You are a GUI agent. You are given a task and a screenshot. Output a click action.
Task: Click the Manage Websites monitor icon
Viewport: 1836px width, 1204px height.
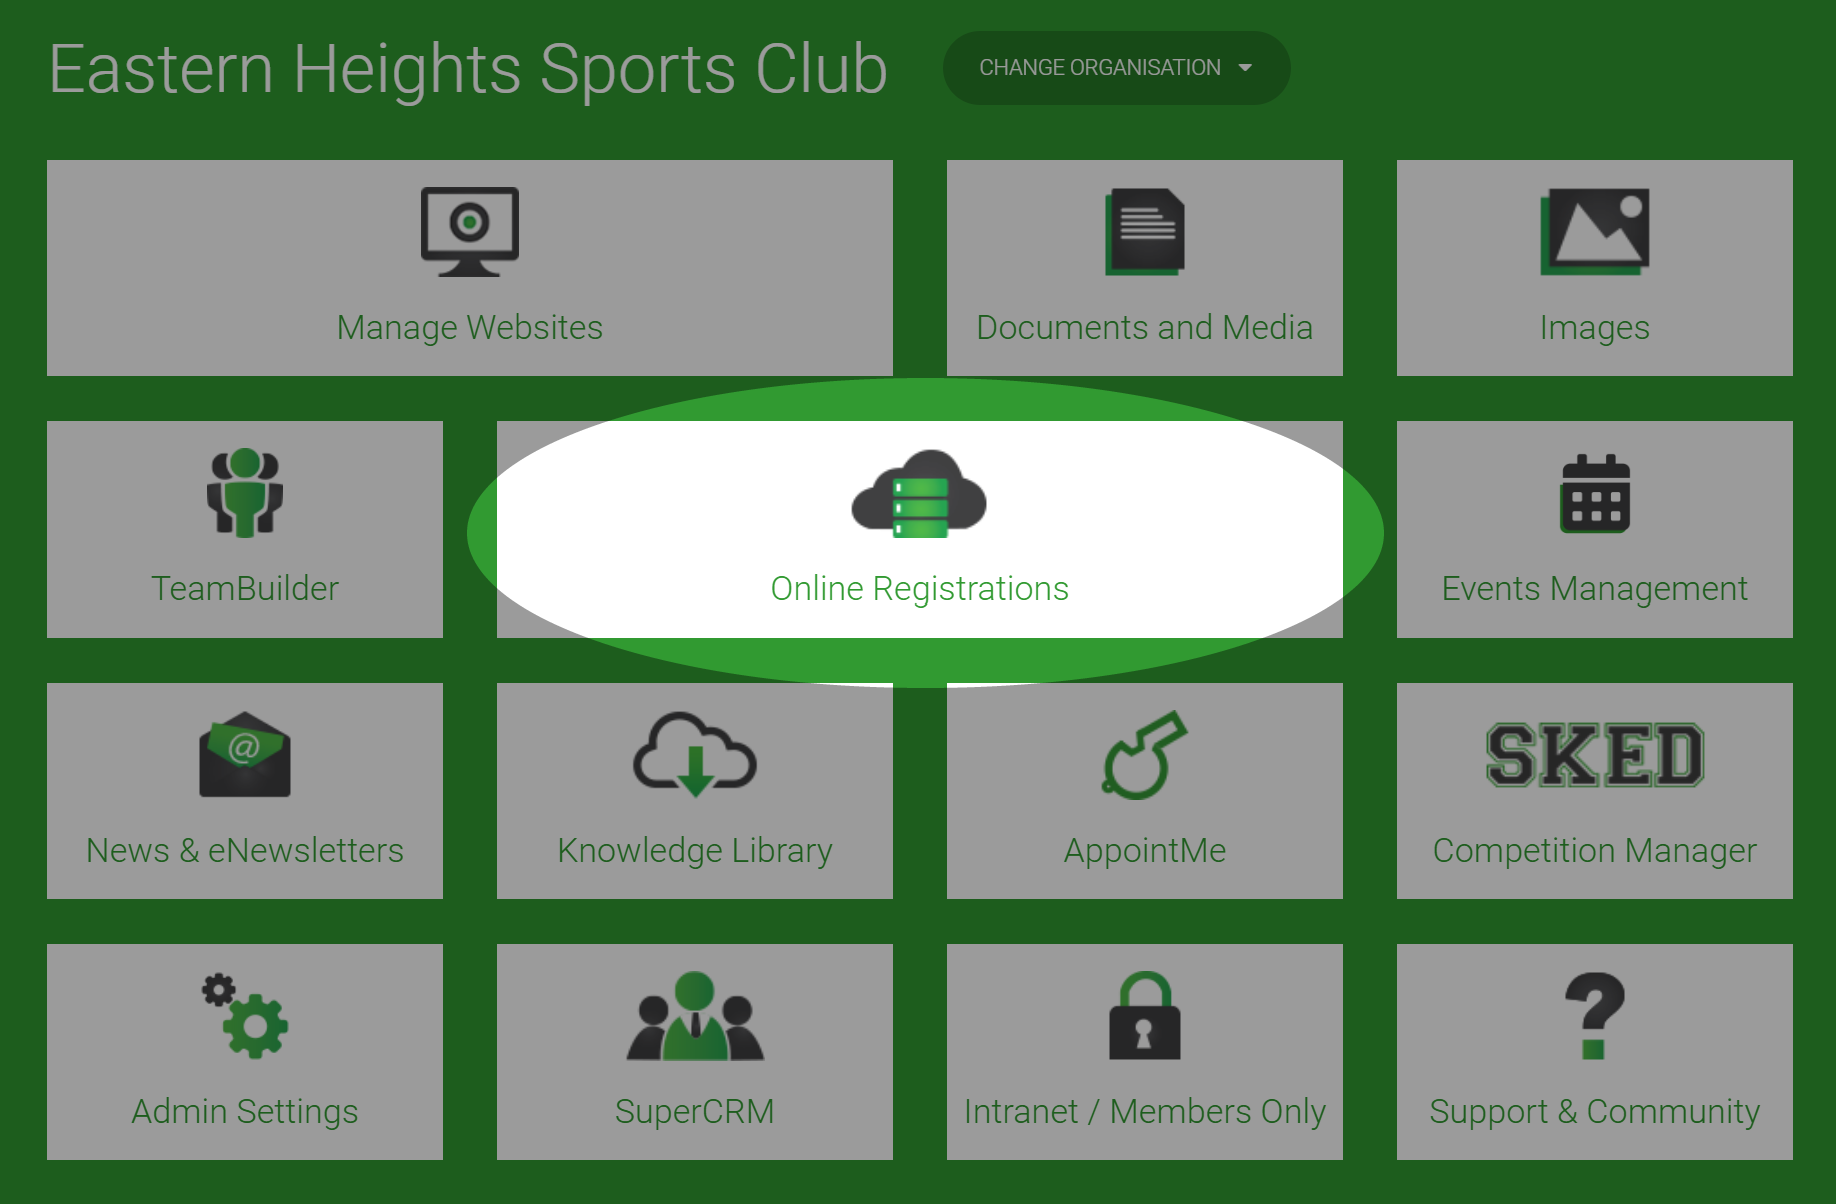(x=470, y=232)
